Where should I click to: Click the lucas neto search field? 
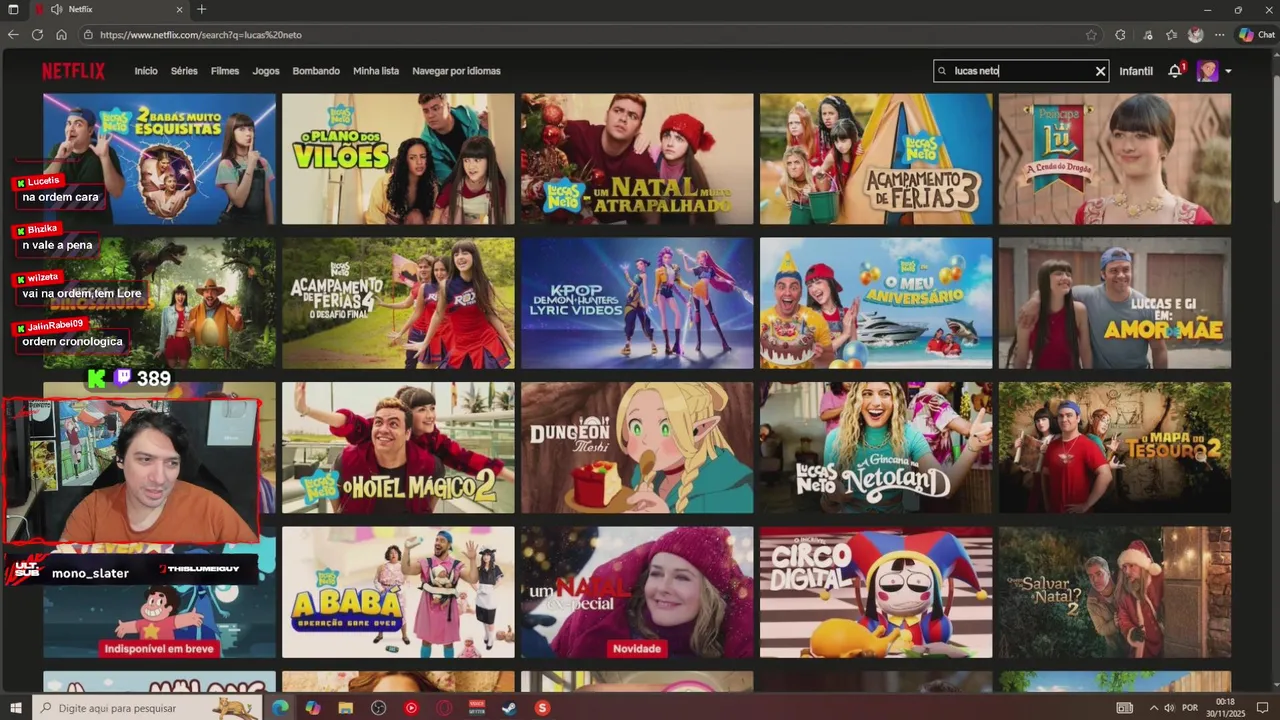tap(1020, 71)
